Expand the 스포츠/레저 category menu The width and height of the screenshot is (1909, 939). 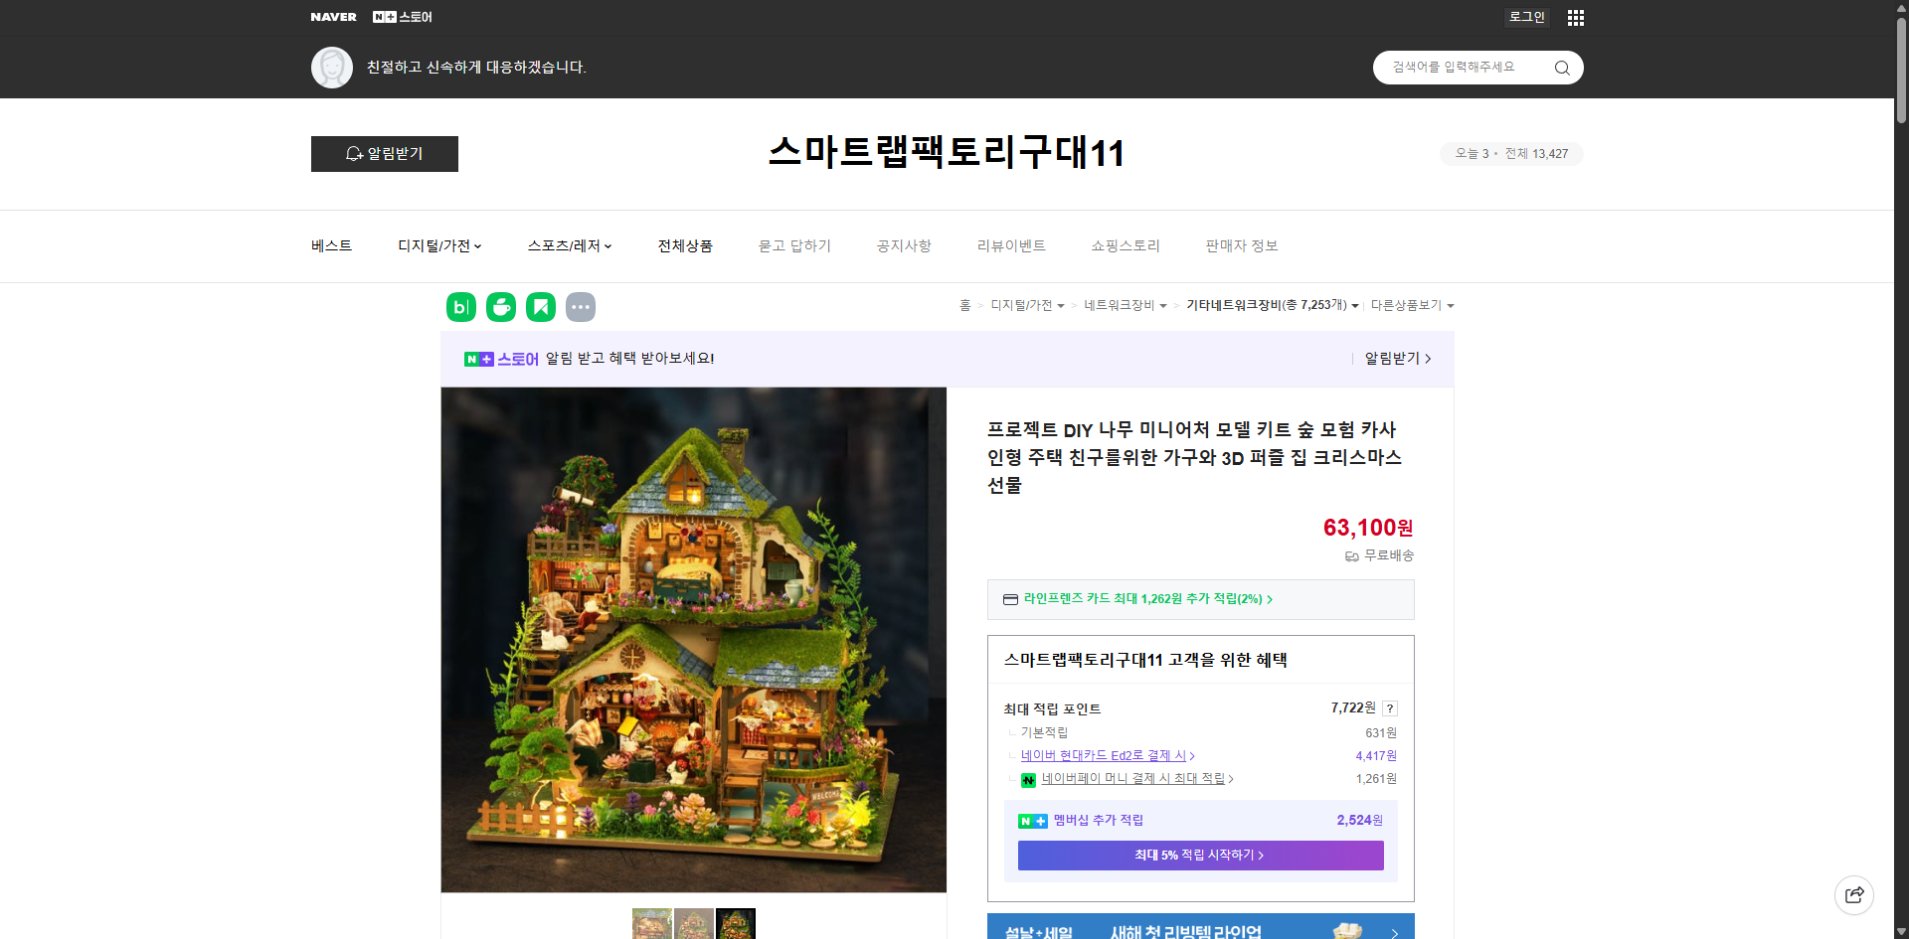pos(569,246)
